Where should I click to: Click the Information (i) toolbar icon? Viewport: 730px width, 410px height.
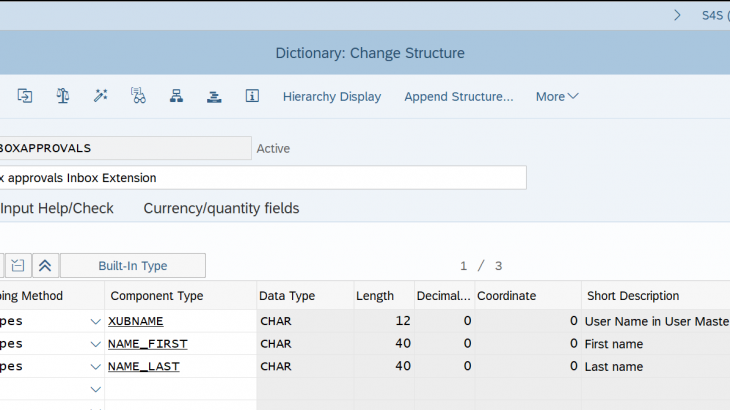252,96
